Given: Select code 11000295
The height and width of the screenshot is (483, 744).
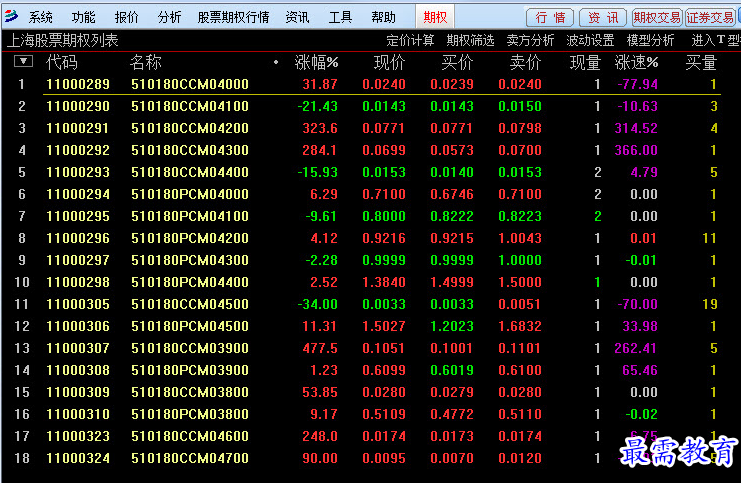Looking at the screenshot, I should click(x=78, y=216).
